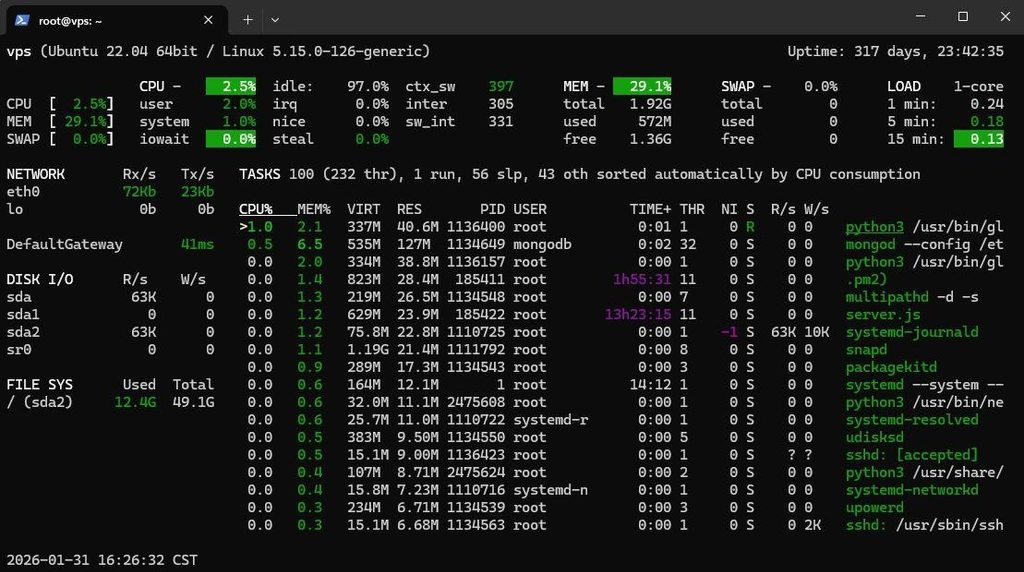Click the multipathd -d -s process
The height and width of the screenshot is (572, 1024).
(912, 297)
